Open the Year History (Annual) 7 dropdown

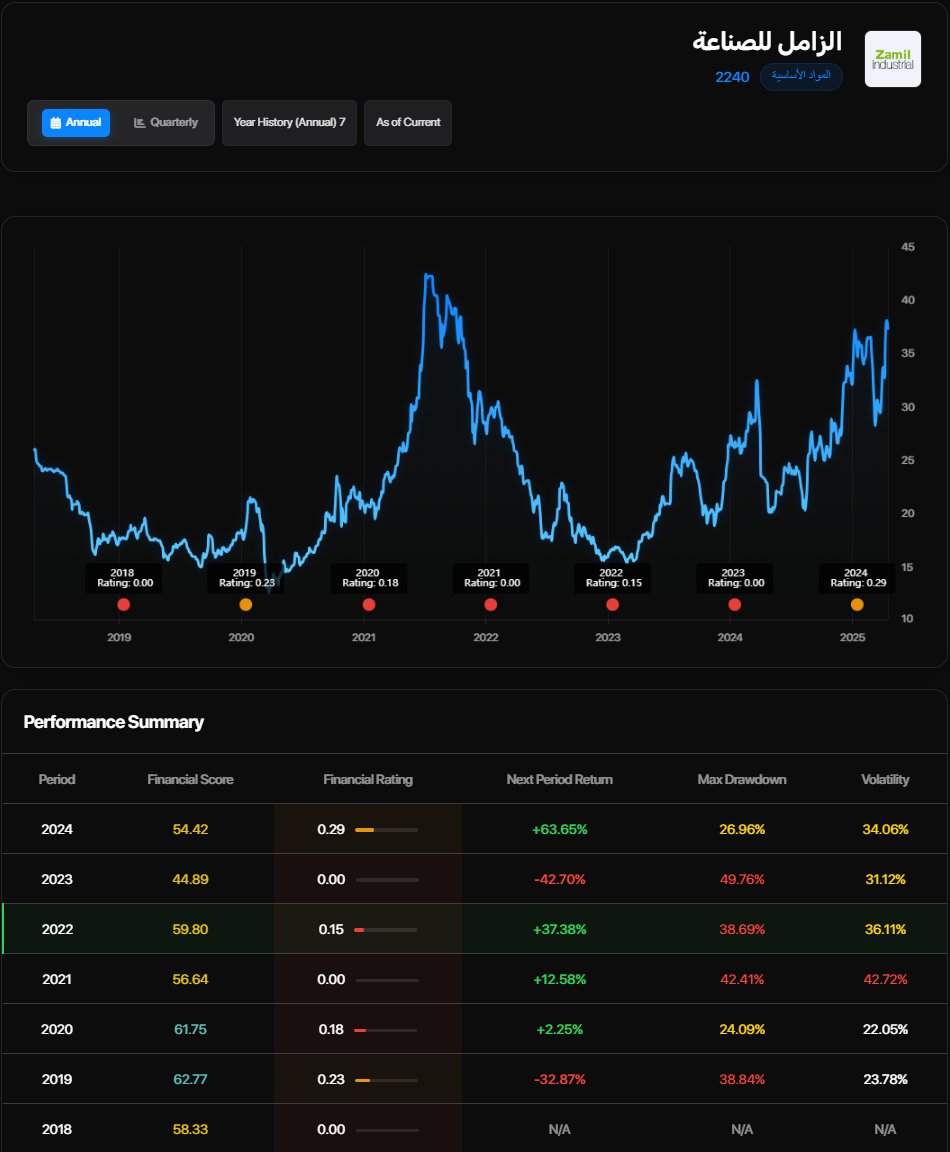point(289,123)
